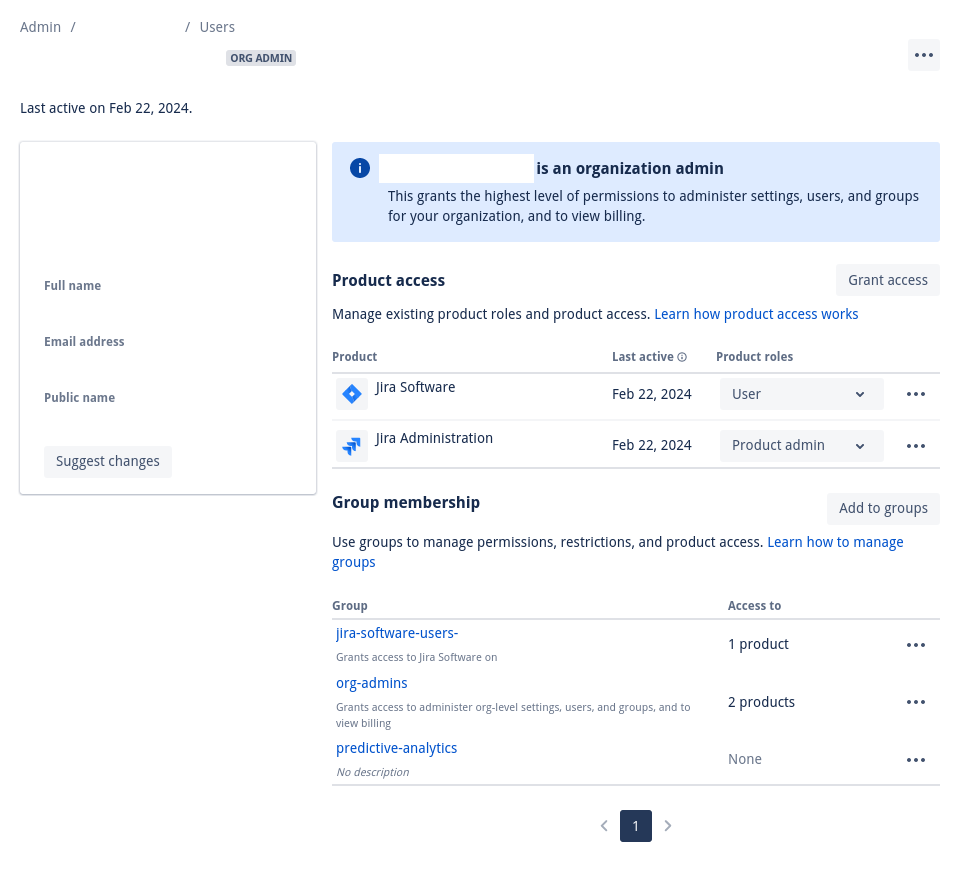Click the Email address label
The height and width of the screenshot is (869, 977).
(84, 342)
